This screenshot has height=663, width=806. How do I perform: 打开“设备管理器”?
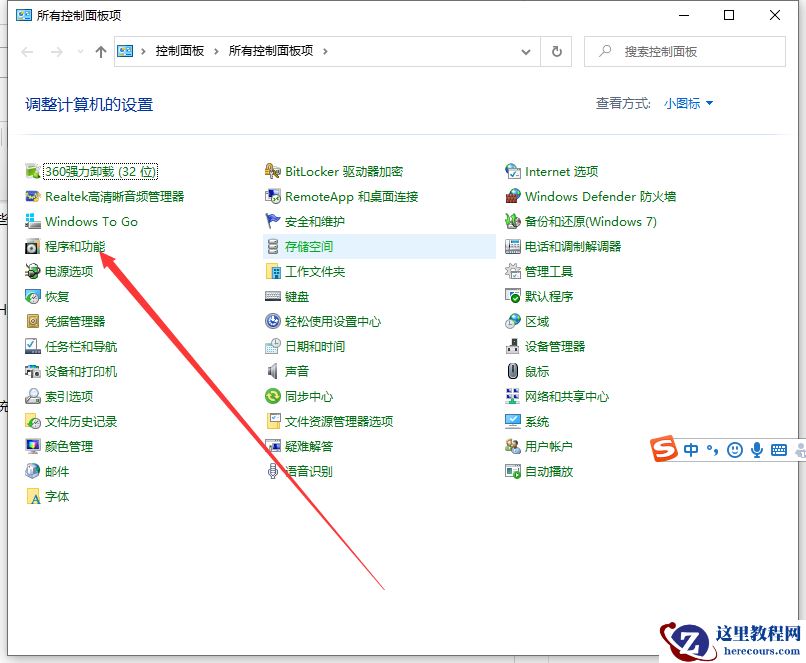coord(554,346)
